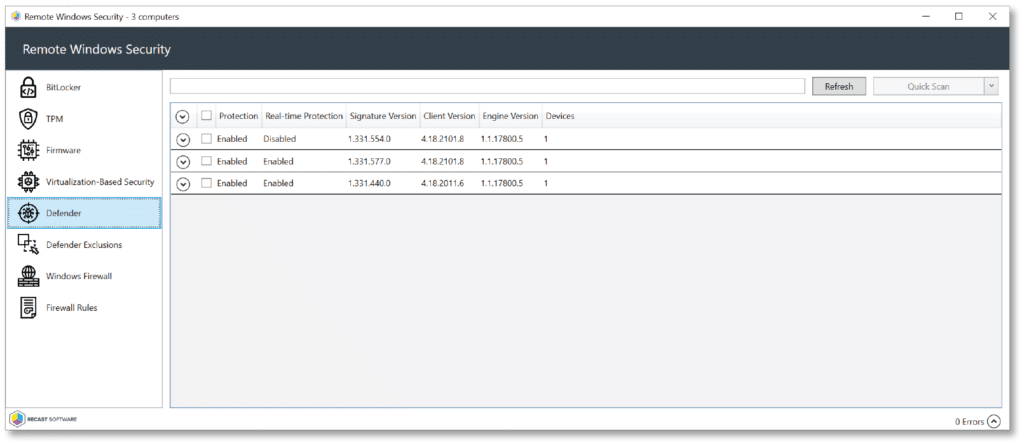Screen dimensions: 1024x445
Task: Click the Defender Exclusions icon
Action: pyautogui.click(x=28, y=244)
